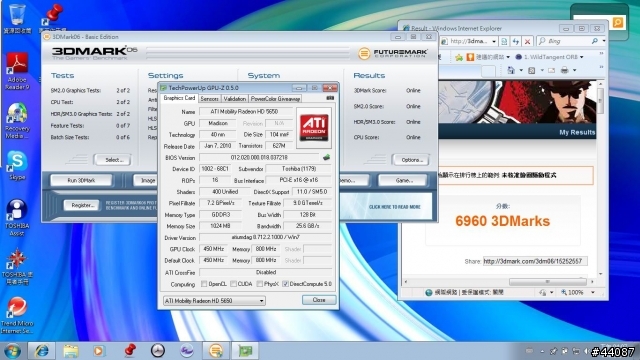This screenshot has width=640, height=360.
Task: Click the IE read mail icon
Action: pos(551,70)
